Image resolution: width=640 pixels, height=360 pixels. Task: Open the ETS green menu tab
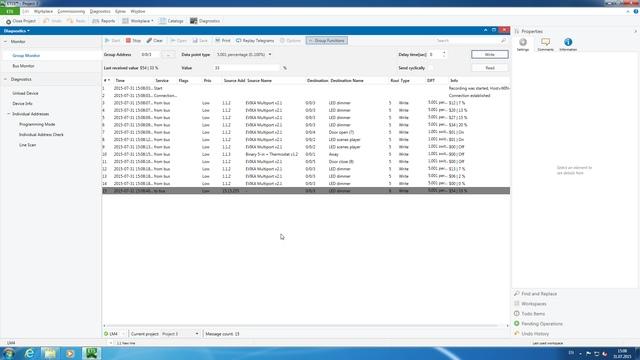pyautogui.click(x=10, y=11)
